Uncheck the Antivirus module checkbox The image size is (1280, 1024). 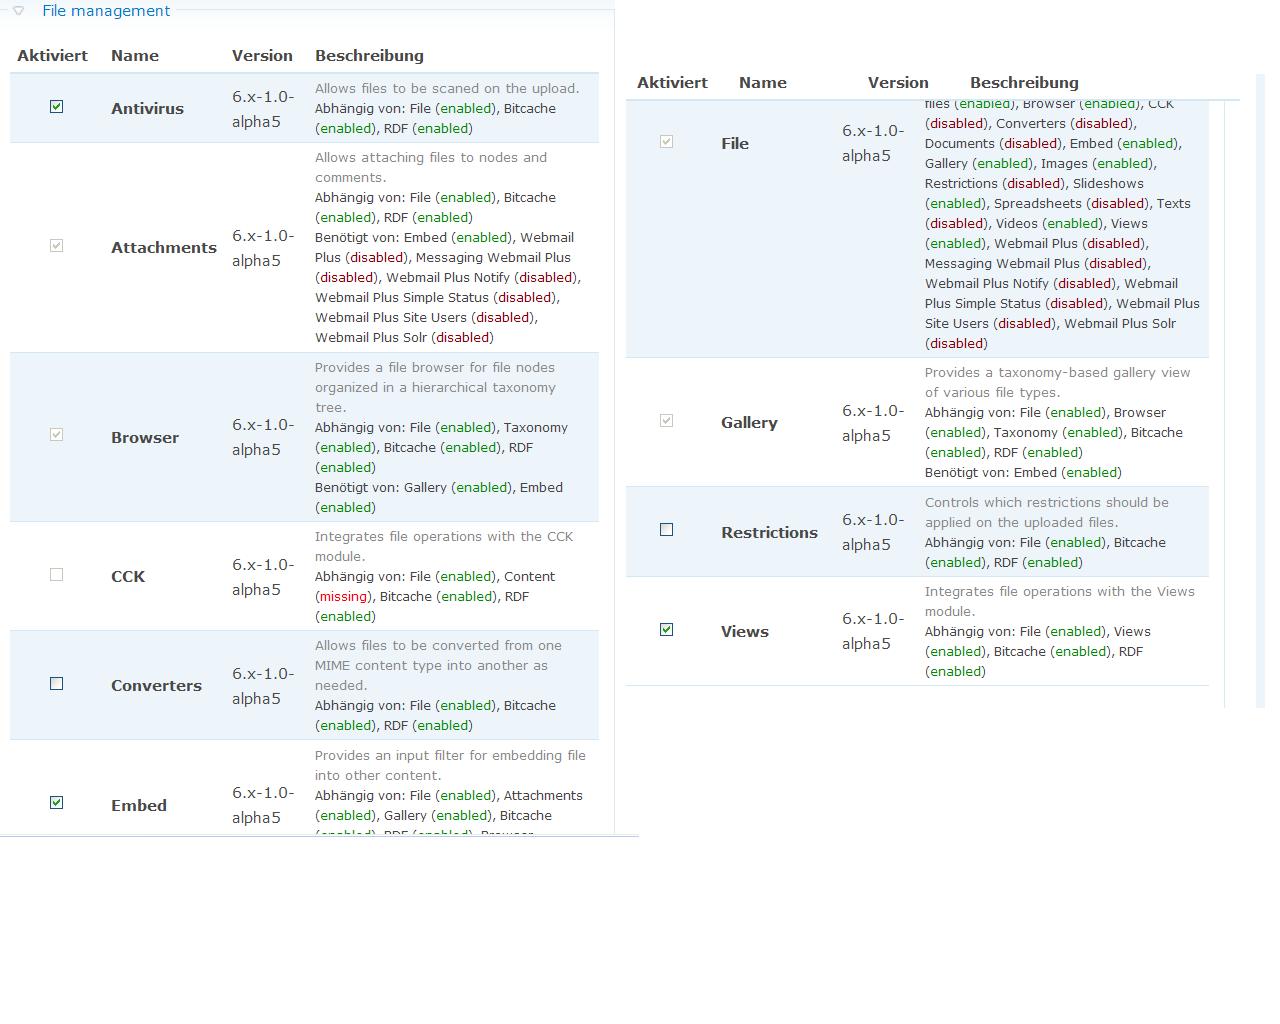click(57, 107)
